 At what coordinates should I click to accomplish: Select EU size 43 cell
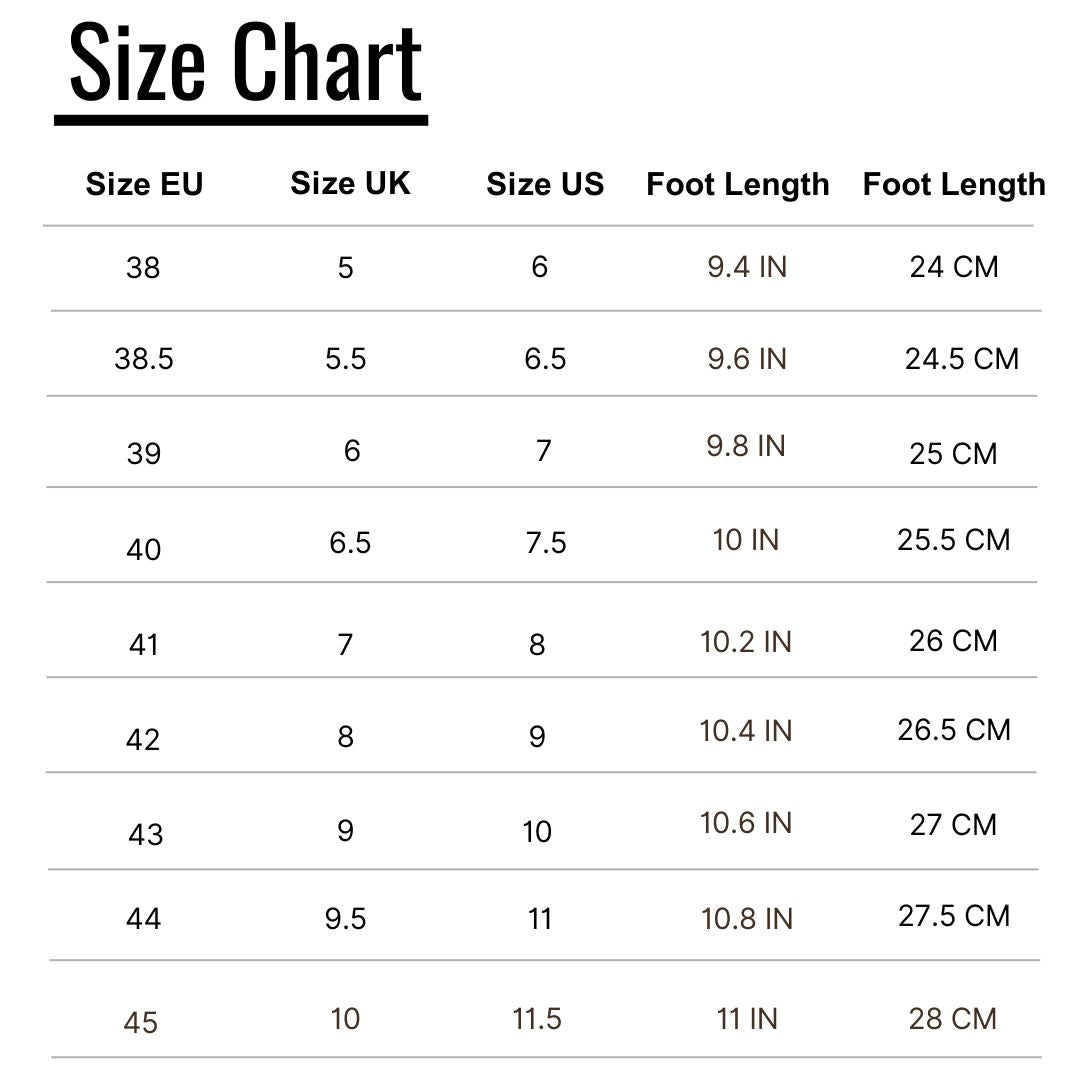[x=145, y=834]
